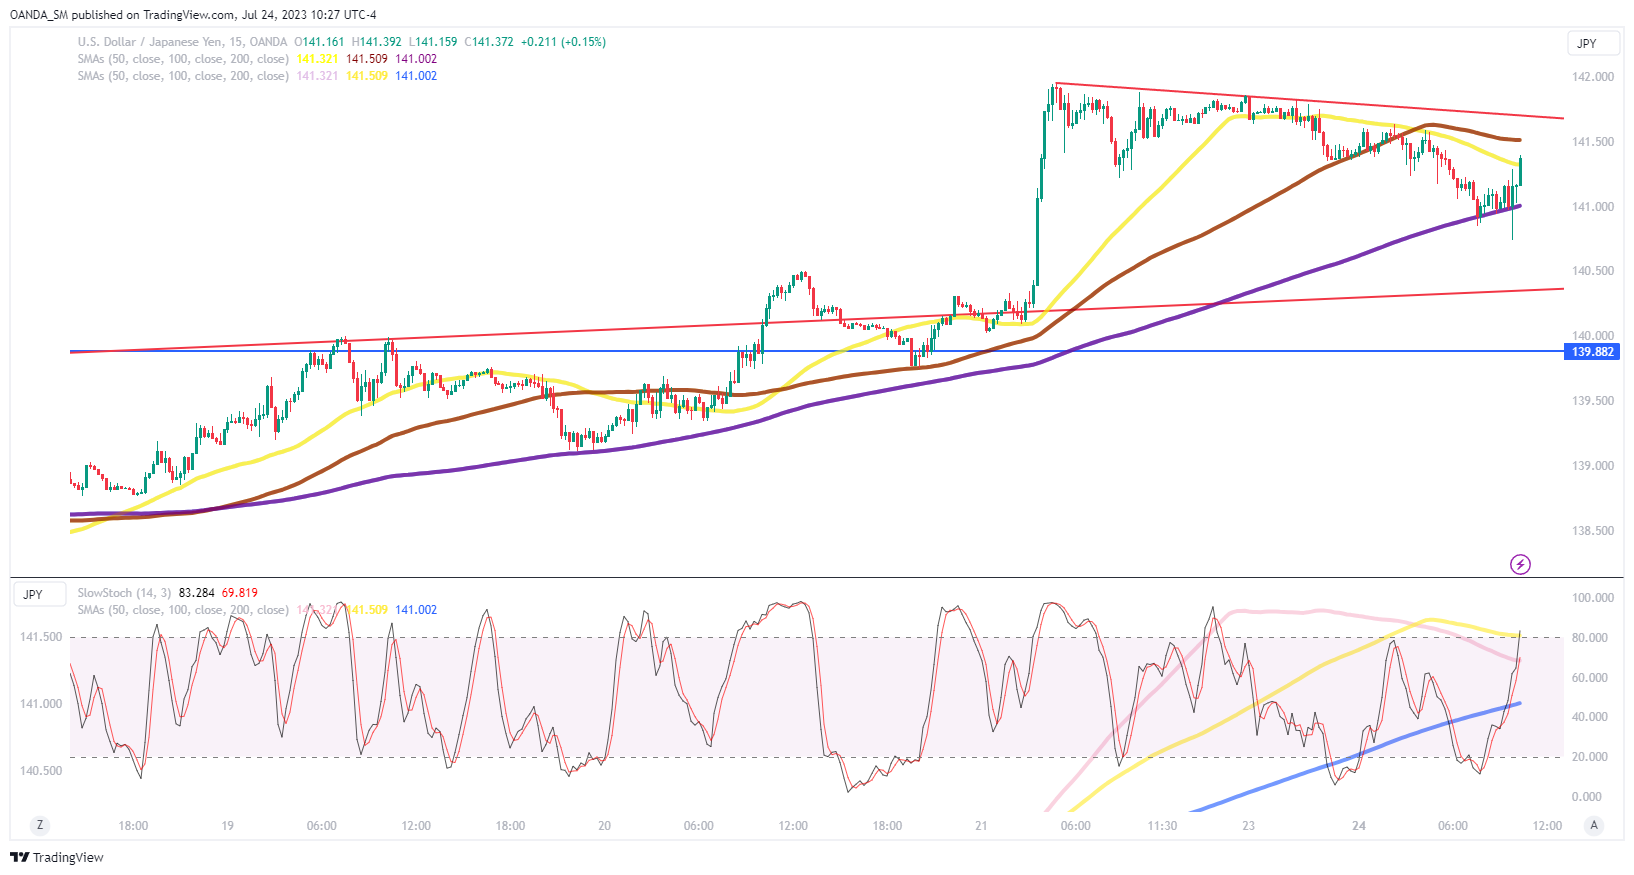Click the low value L141.159
The image size is (1634, 875).
434,42
